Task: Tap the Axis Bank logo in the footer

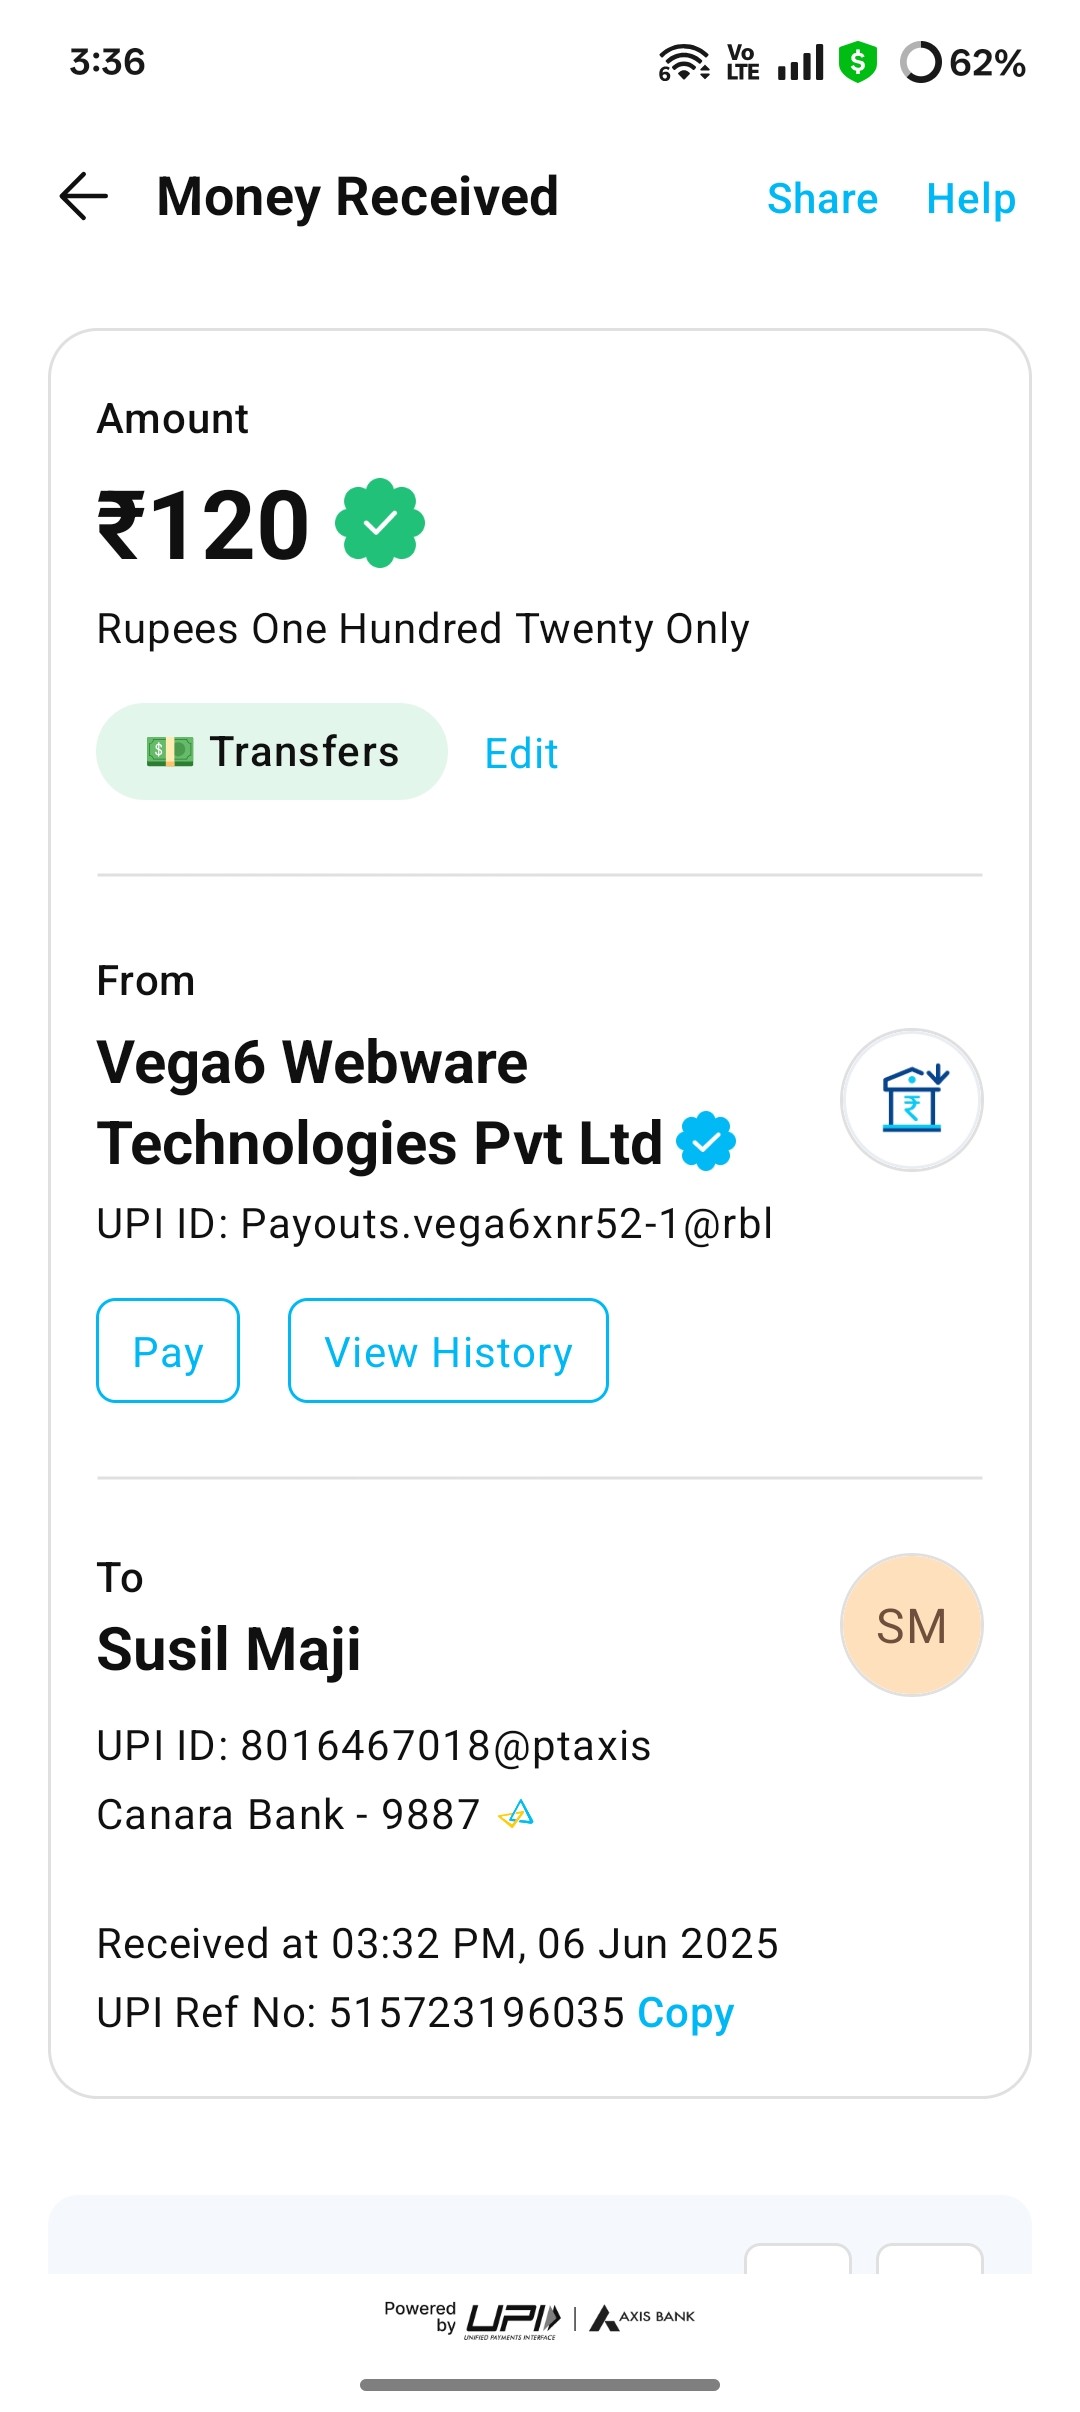Action: (x=642, y=2318)
